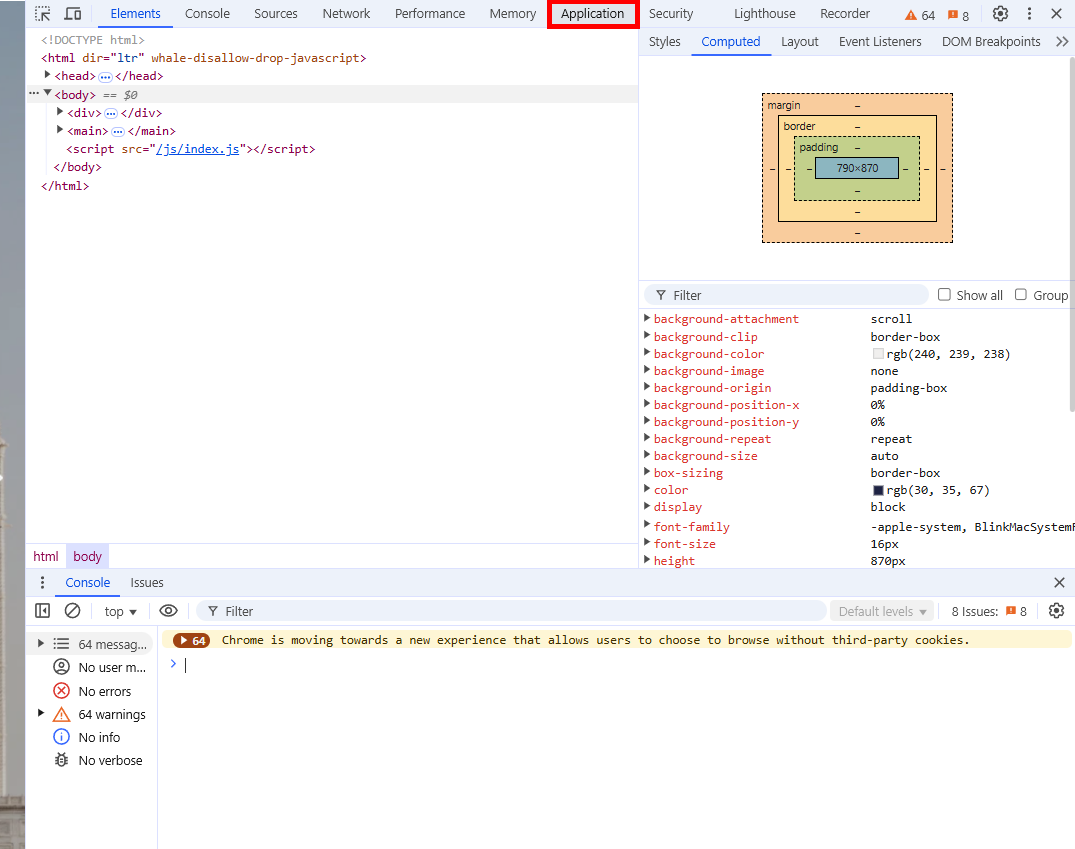This screenshot has height=849, width=1075.
Task: Open the console drawer three-dot menu
Action: click(x=43, y=582)
